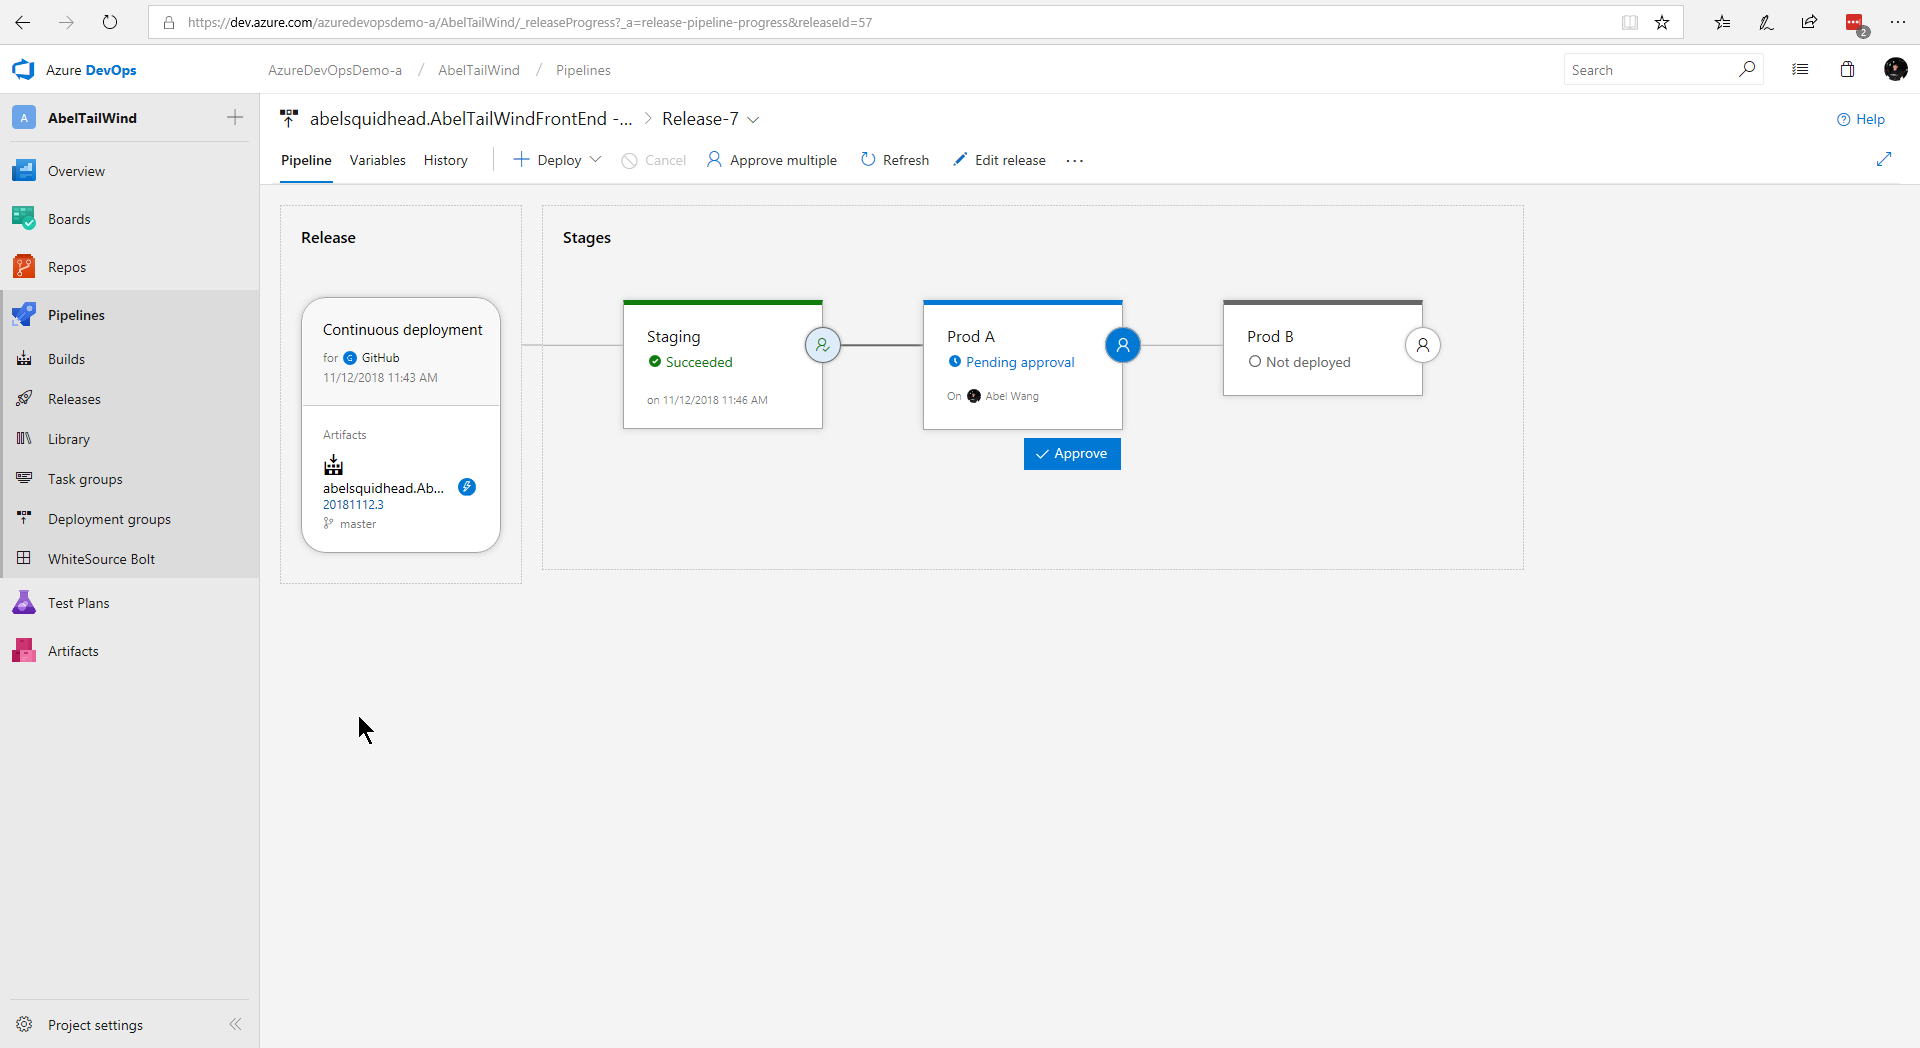
Task: Click the pipeline name abelsquidhead.AbelTailWindFrontEnd
Action: pos(471,119)
